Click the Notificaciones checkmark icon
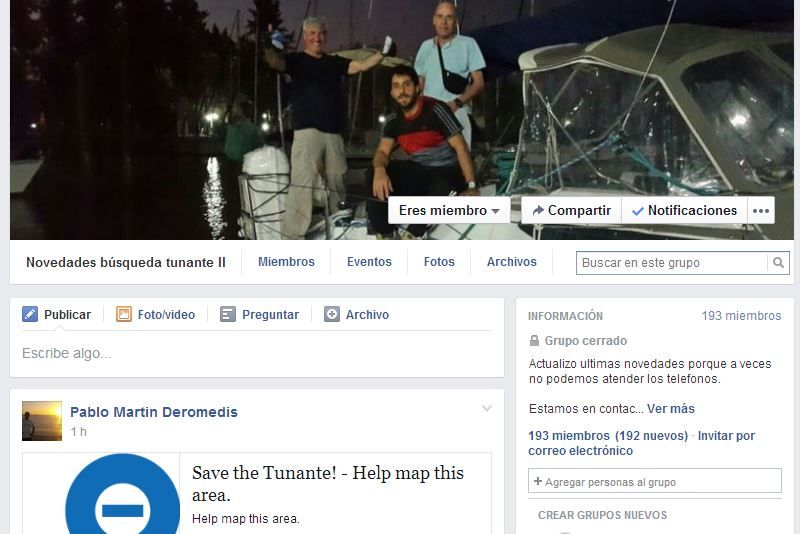Viewport: 800px width, 534px height. point(638,211)
